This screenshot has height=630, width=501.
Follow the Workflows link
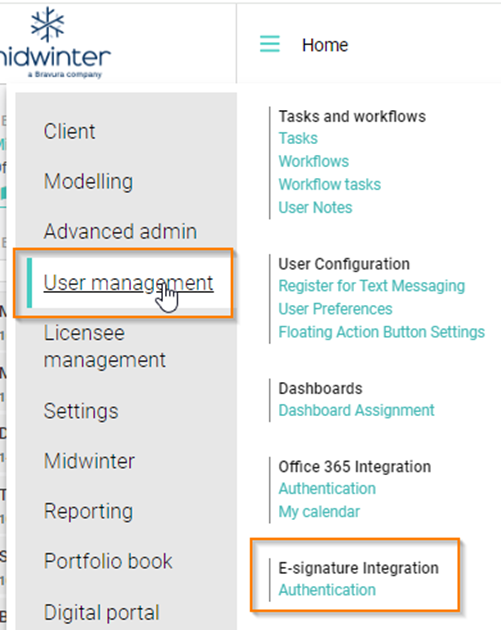coord(314,161)
